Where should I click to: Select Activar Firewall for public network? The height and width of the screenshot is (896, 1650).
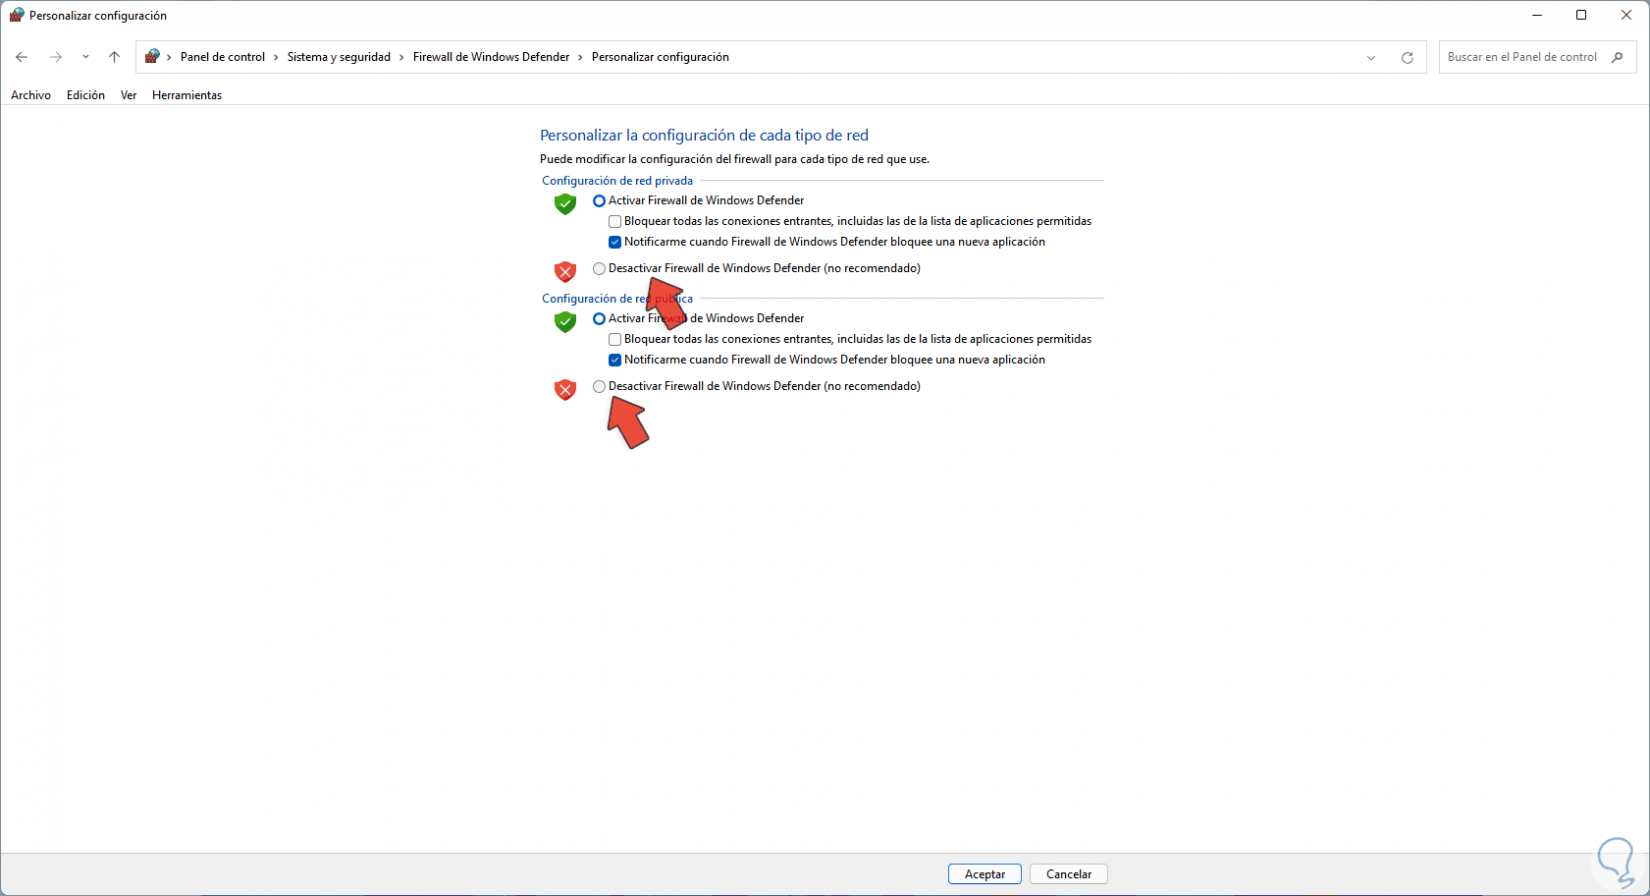point(599,319)
